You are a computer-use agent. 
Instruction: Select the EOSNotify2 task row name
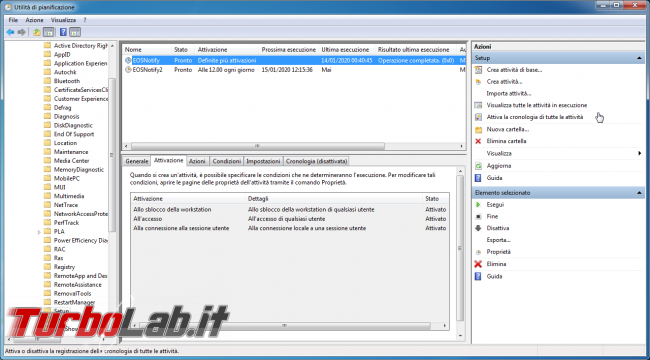[x=148, y=70]
